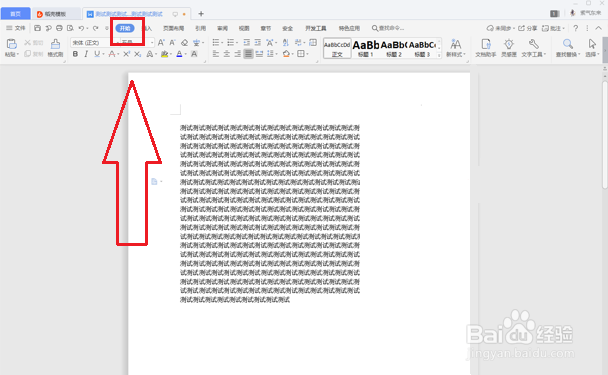This screenshot has height=375, width=608.
Task: Open the 未同步 sync status dropdown
Action: pos(501,28)
